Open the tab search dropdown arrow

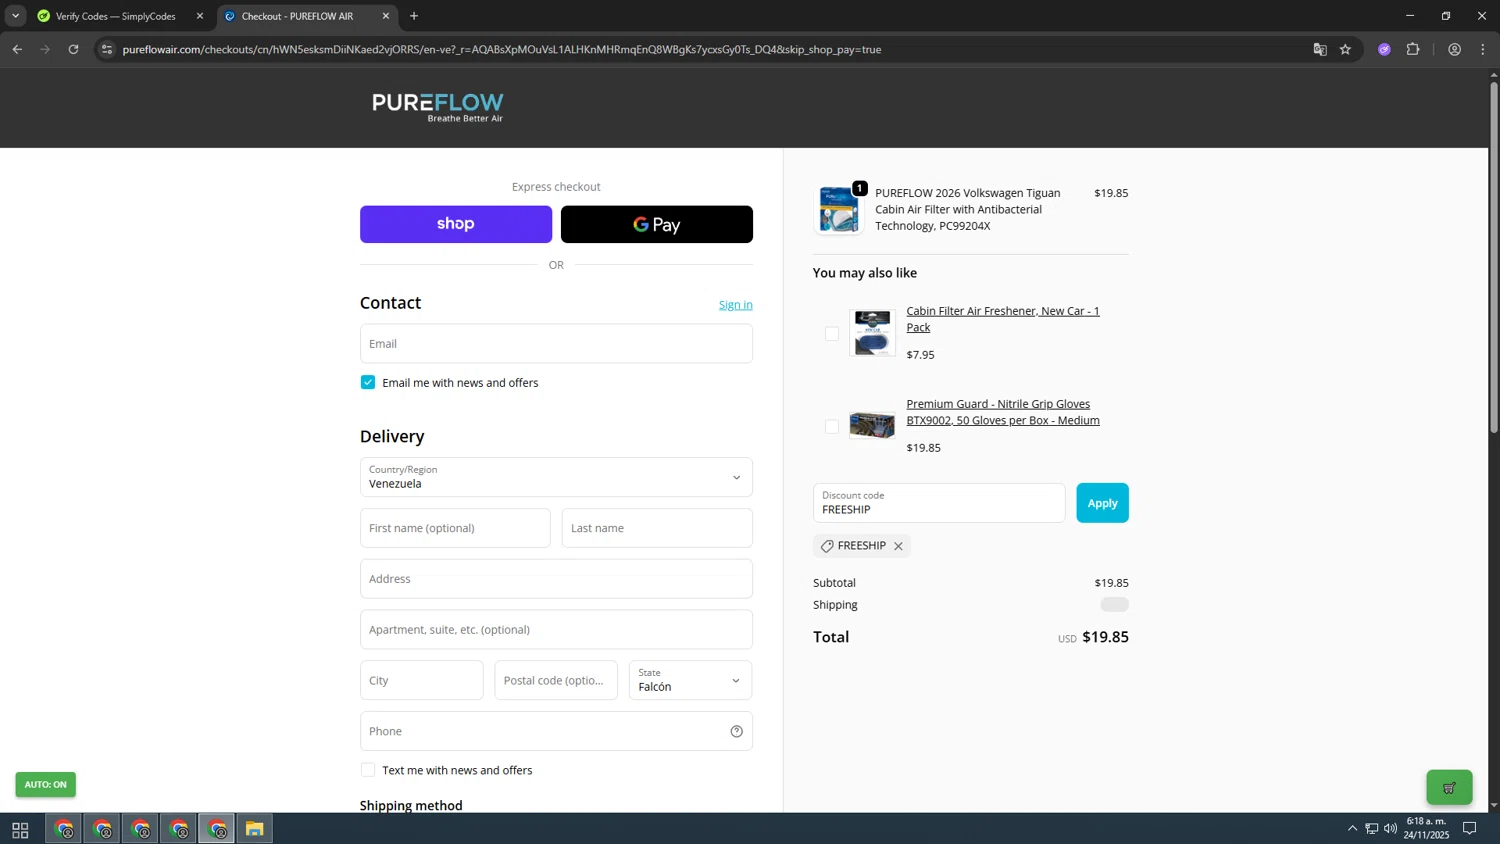coord(15,16)
